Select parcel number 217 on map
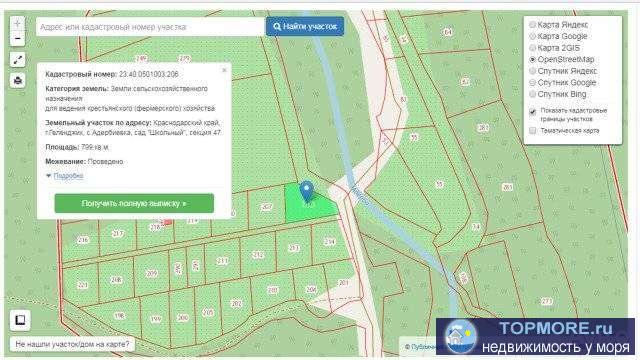Image resolution: width=640 pixels, height=360 pixels. [118, 234]
